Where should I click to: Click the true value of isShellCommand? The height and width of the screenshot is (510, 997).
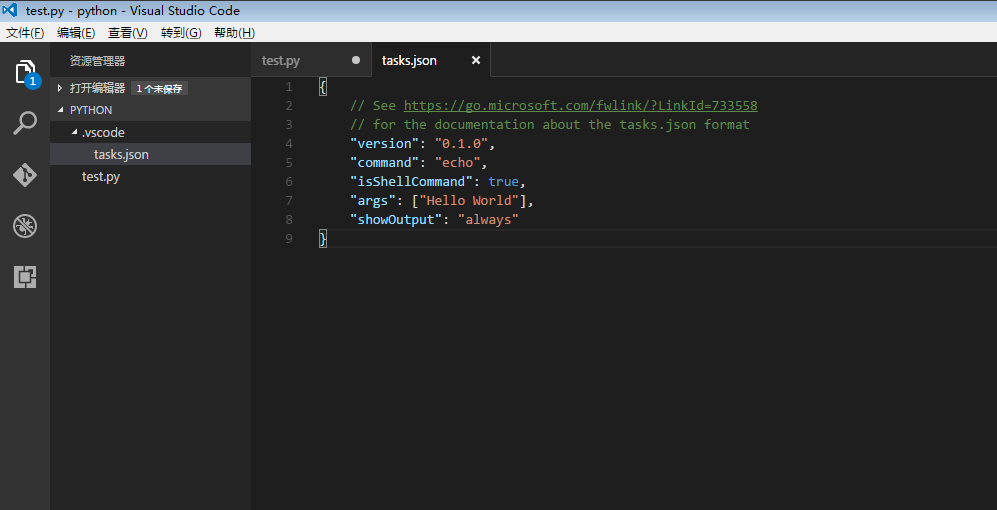pyautogui.click(x=504, y=182)
